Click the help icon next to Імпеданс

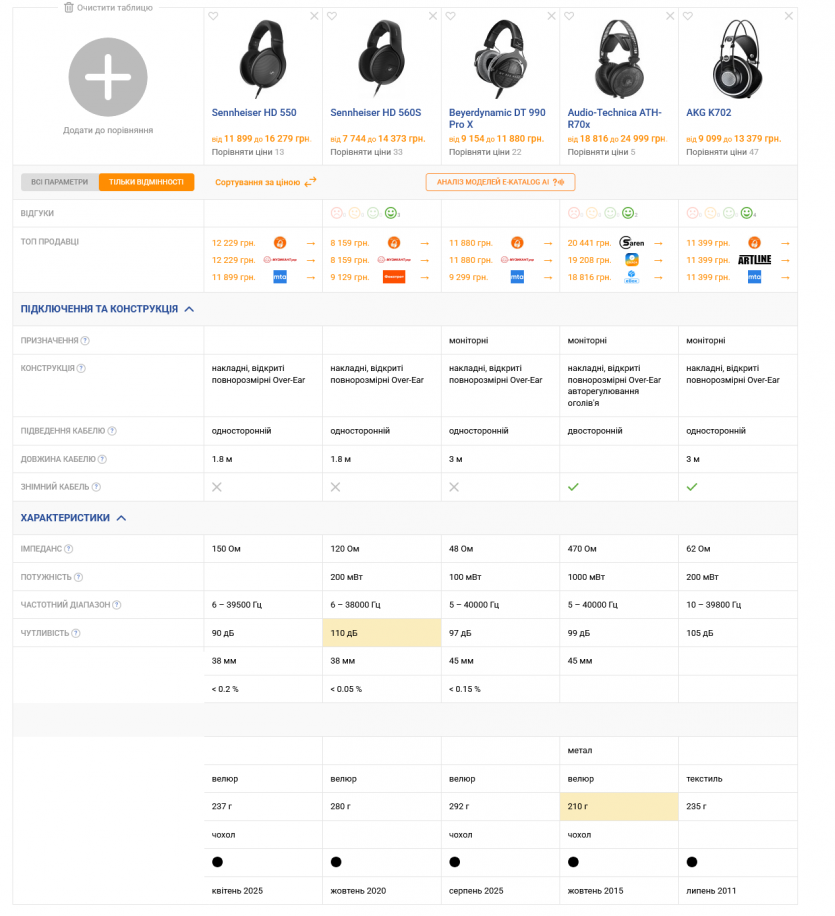click(x=69, y=549)
